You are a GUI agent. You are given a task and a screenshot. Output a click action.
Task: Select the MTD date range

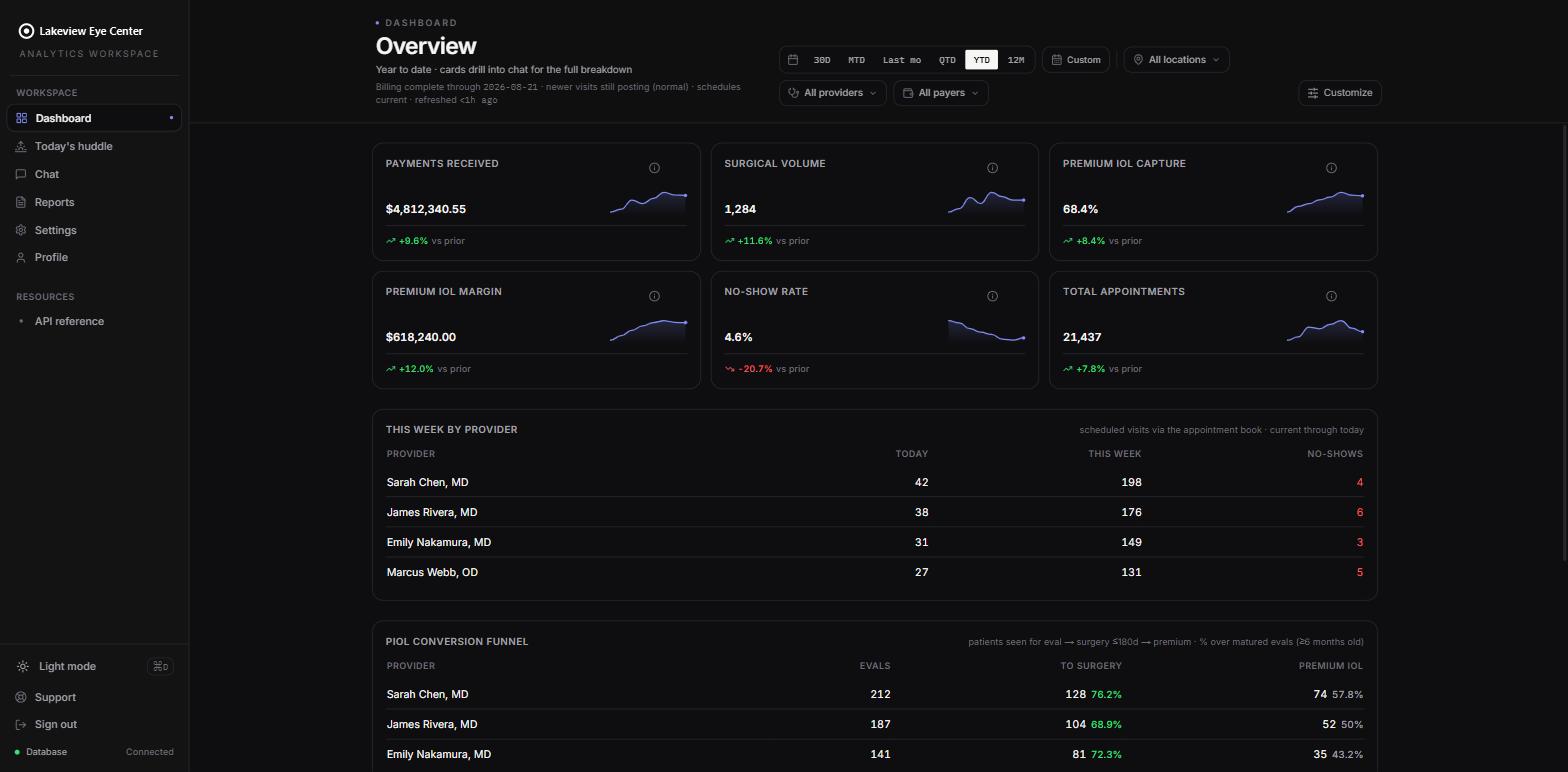tap(856, 60)
